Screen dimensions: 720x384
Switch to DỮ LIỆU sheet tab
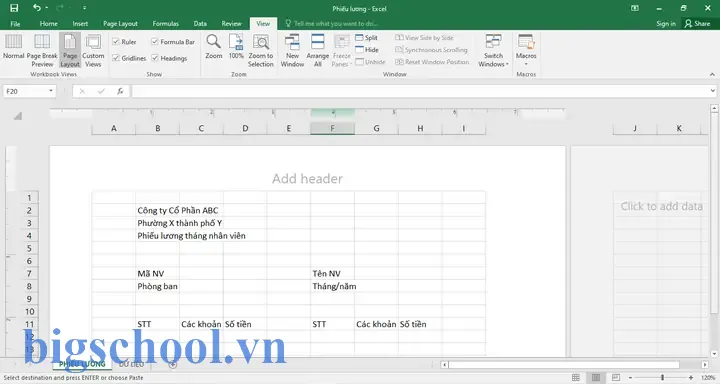click(x=131, y=364)
